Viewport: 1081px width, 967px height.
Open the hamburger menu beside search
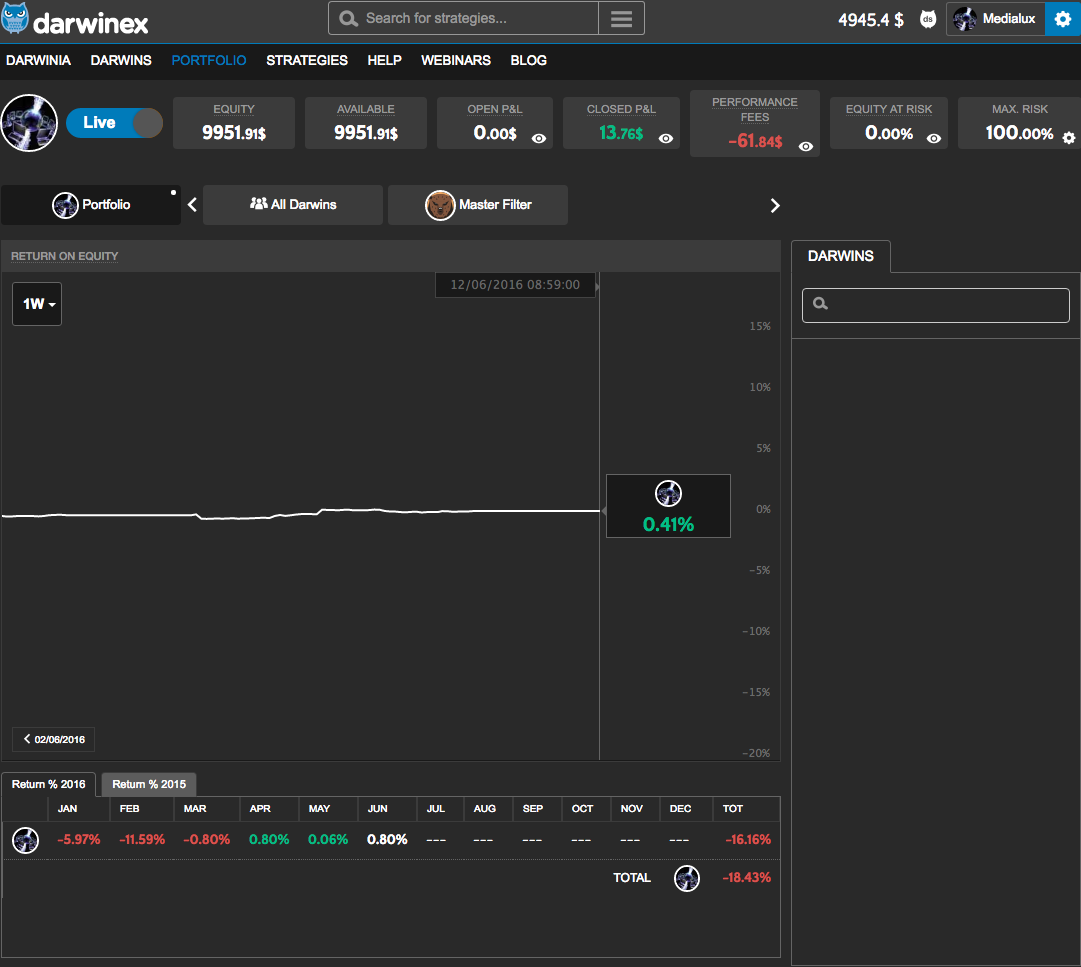tap(621, 18)
